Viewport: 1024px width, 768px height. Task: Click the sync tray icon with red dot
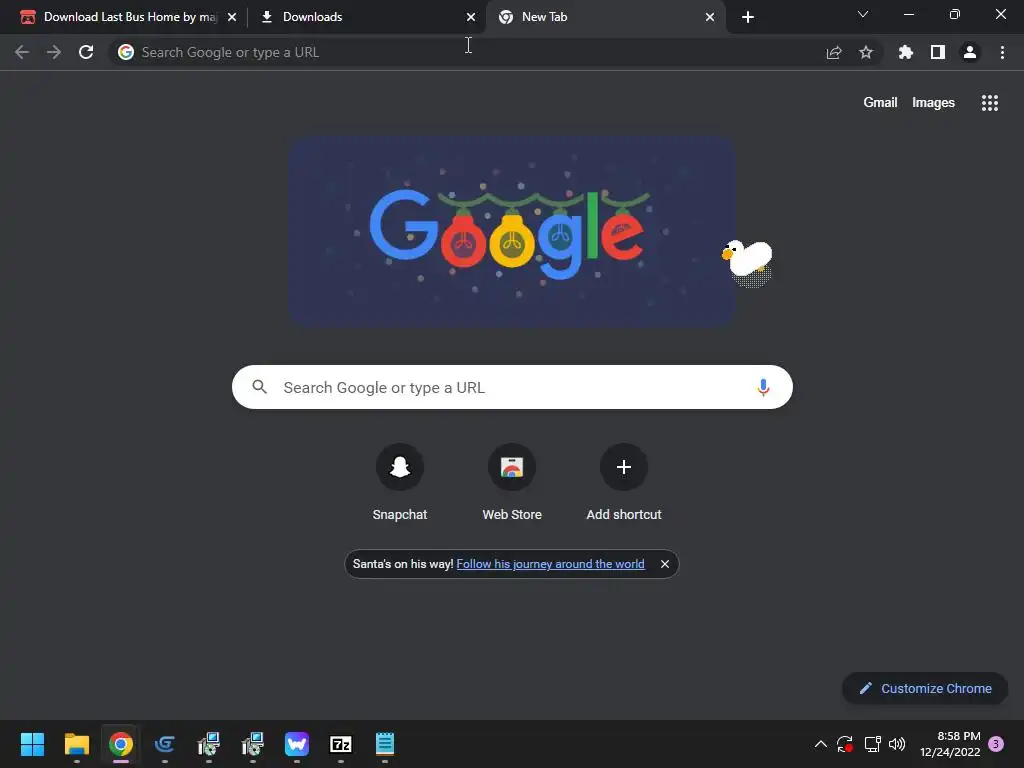pyautogui.click(x=845, y=744)
